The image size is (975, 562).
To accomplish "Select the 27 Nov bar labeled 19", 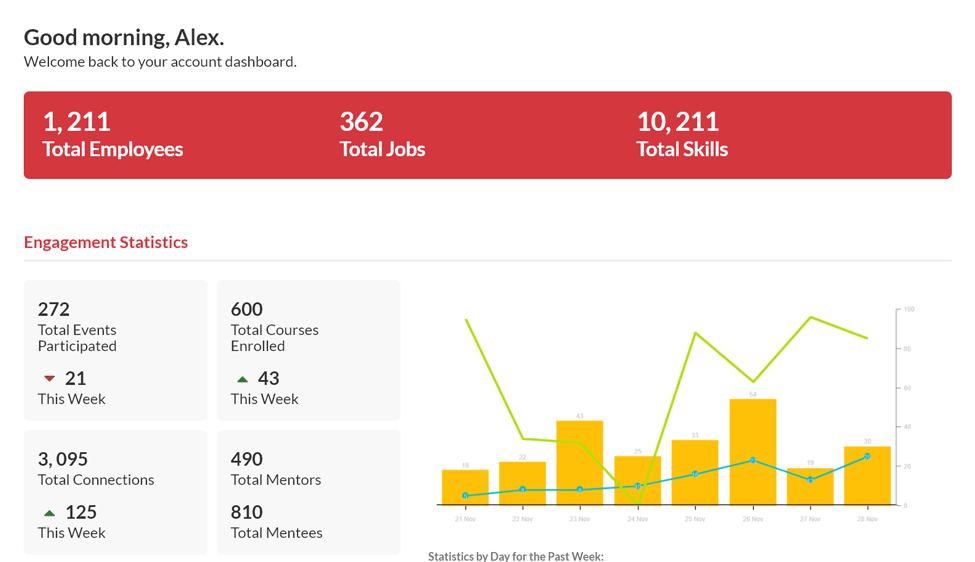I will [810, 487].
